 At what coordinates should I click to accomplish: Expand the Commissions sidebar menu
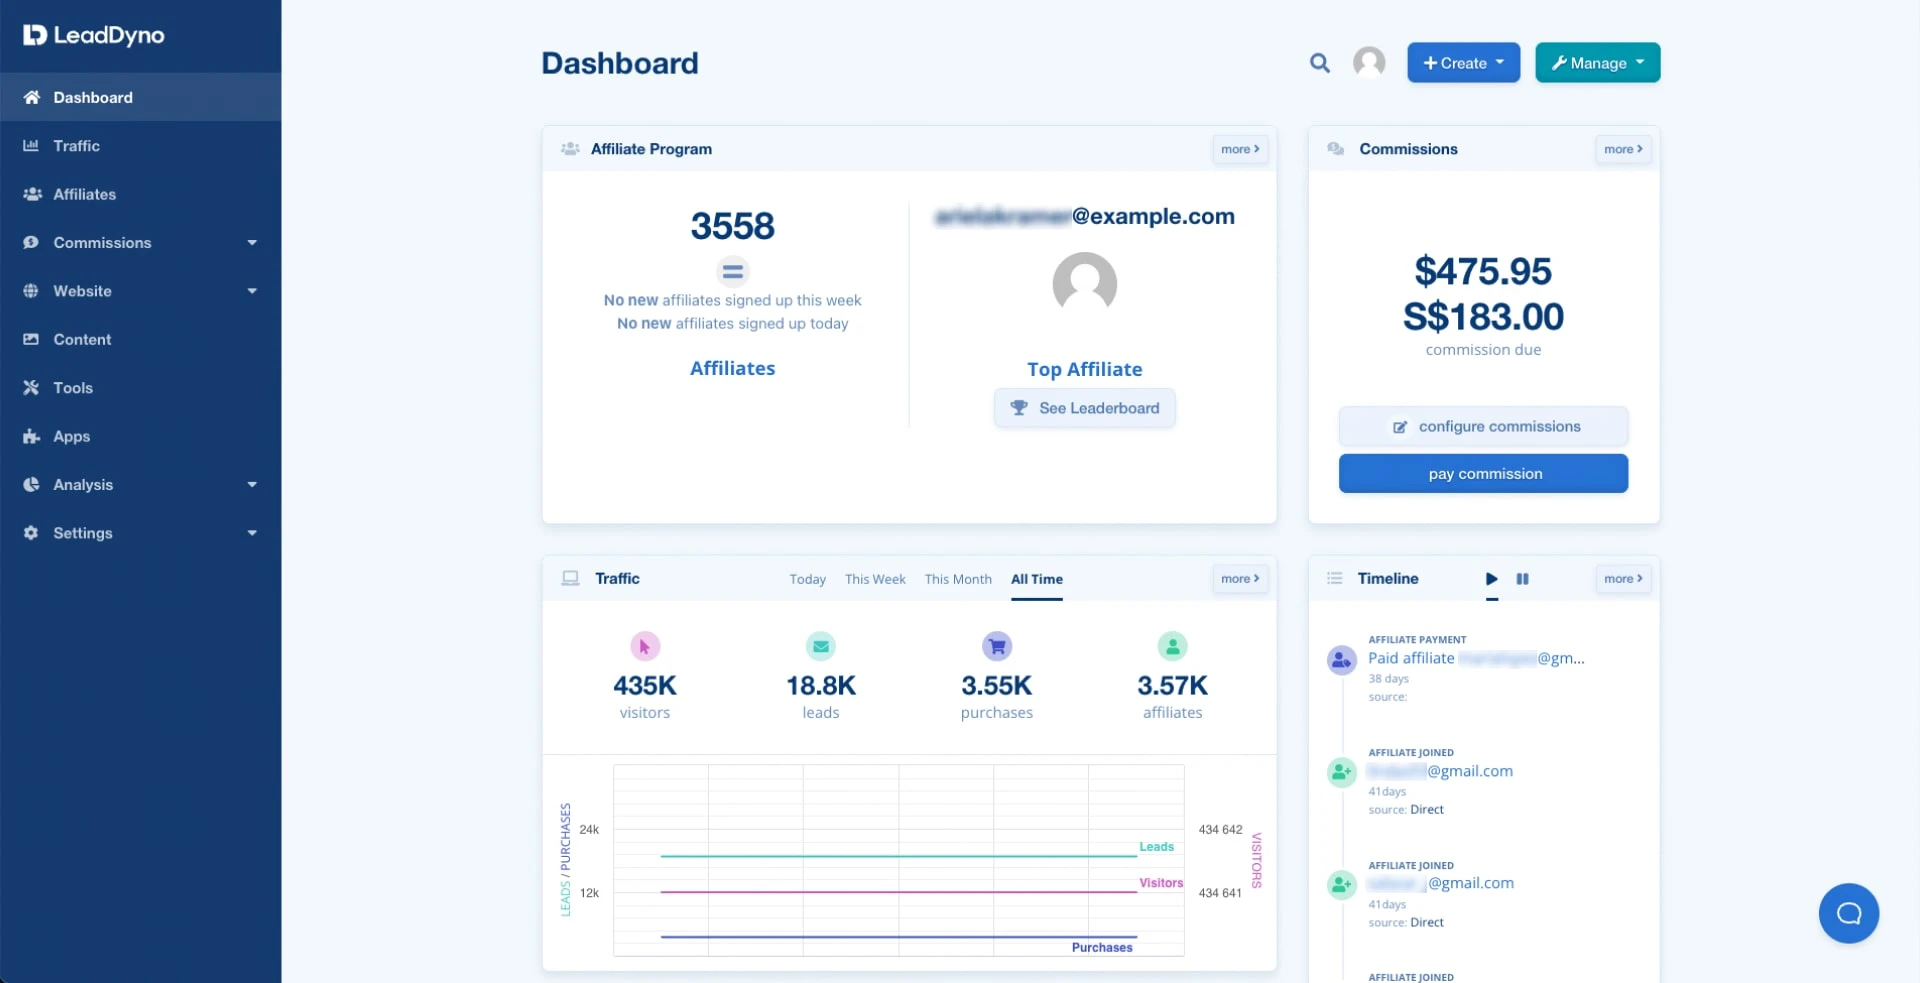pyautogui.click(x=140, y=243)
